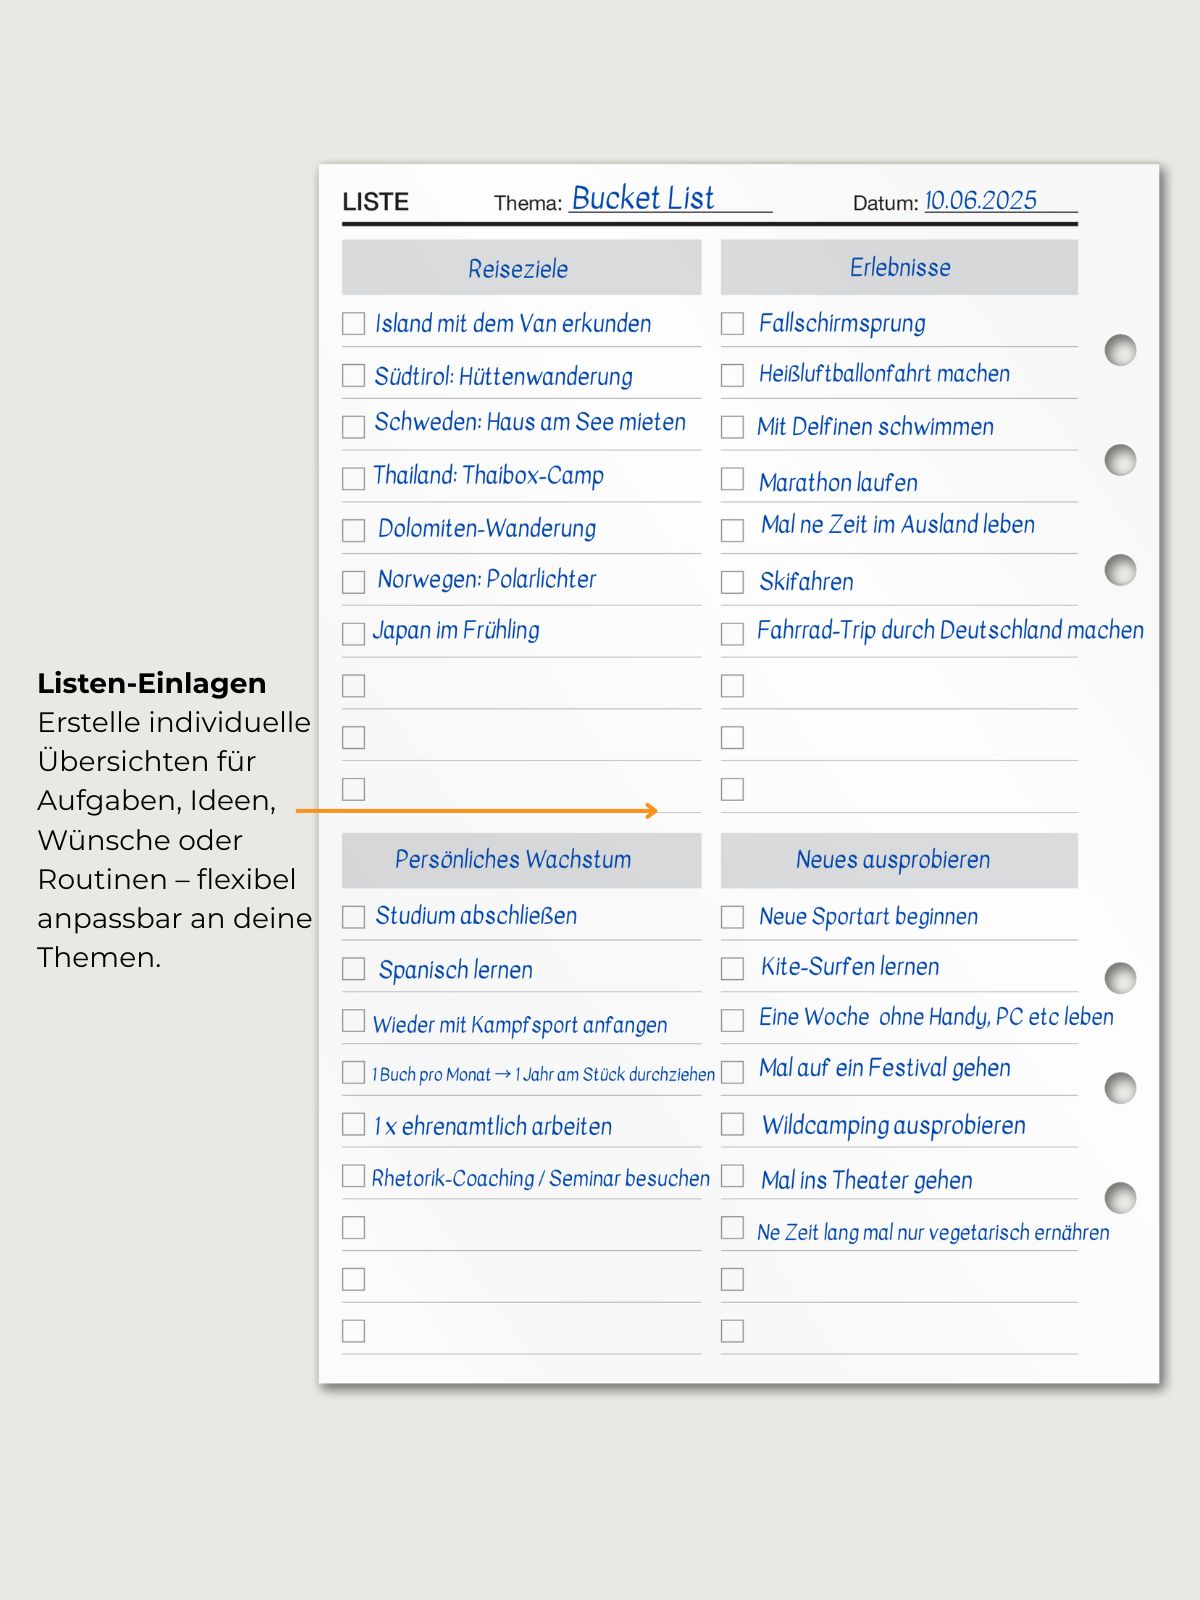Tick the 'Marathon laufen' checkbox
Screen dimensions: 1200x1600
point(732,479)
